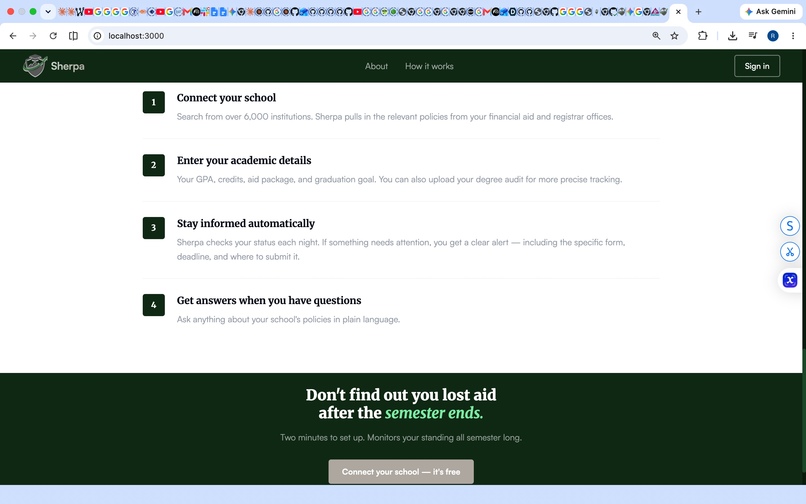
Task: Go back with the browser back arrow
Action: coord(13,35)
